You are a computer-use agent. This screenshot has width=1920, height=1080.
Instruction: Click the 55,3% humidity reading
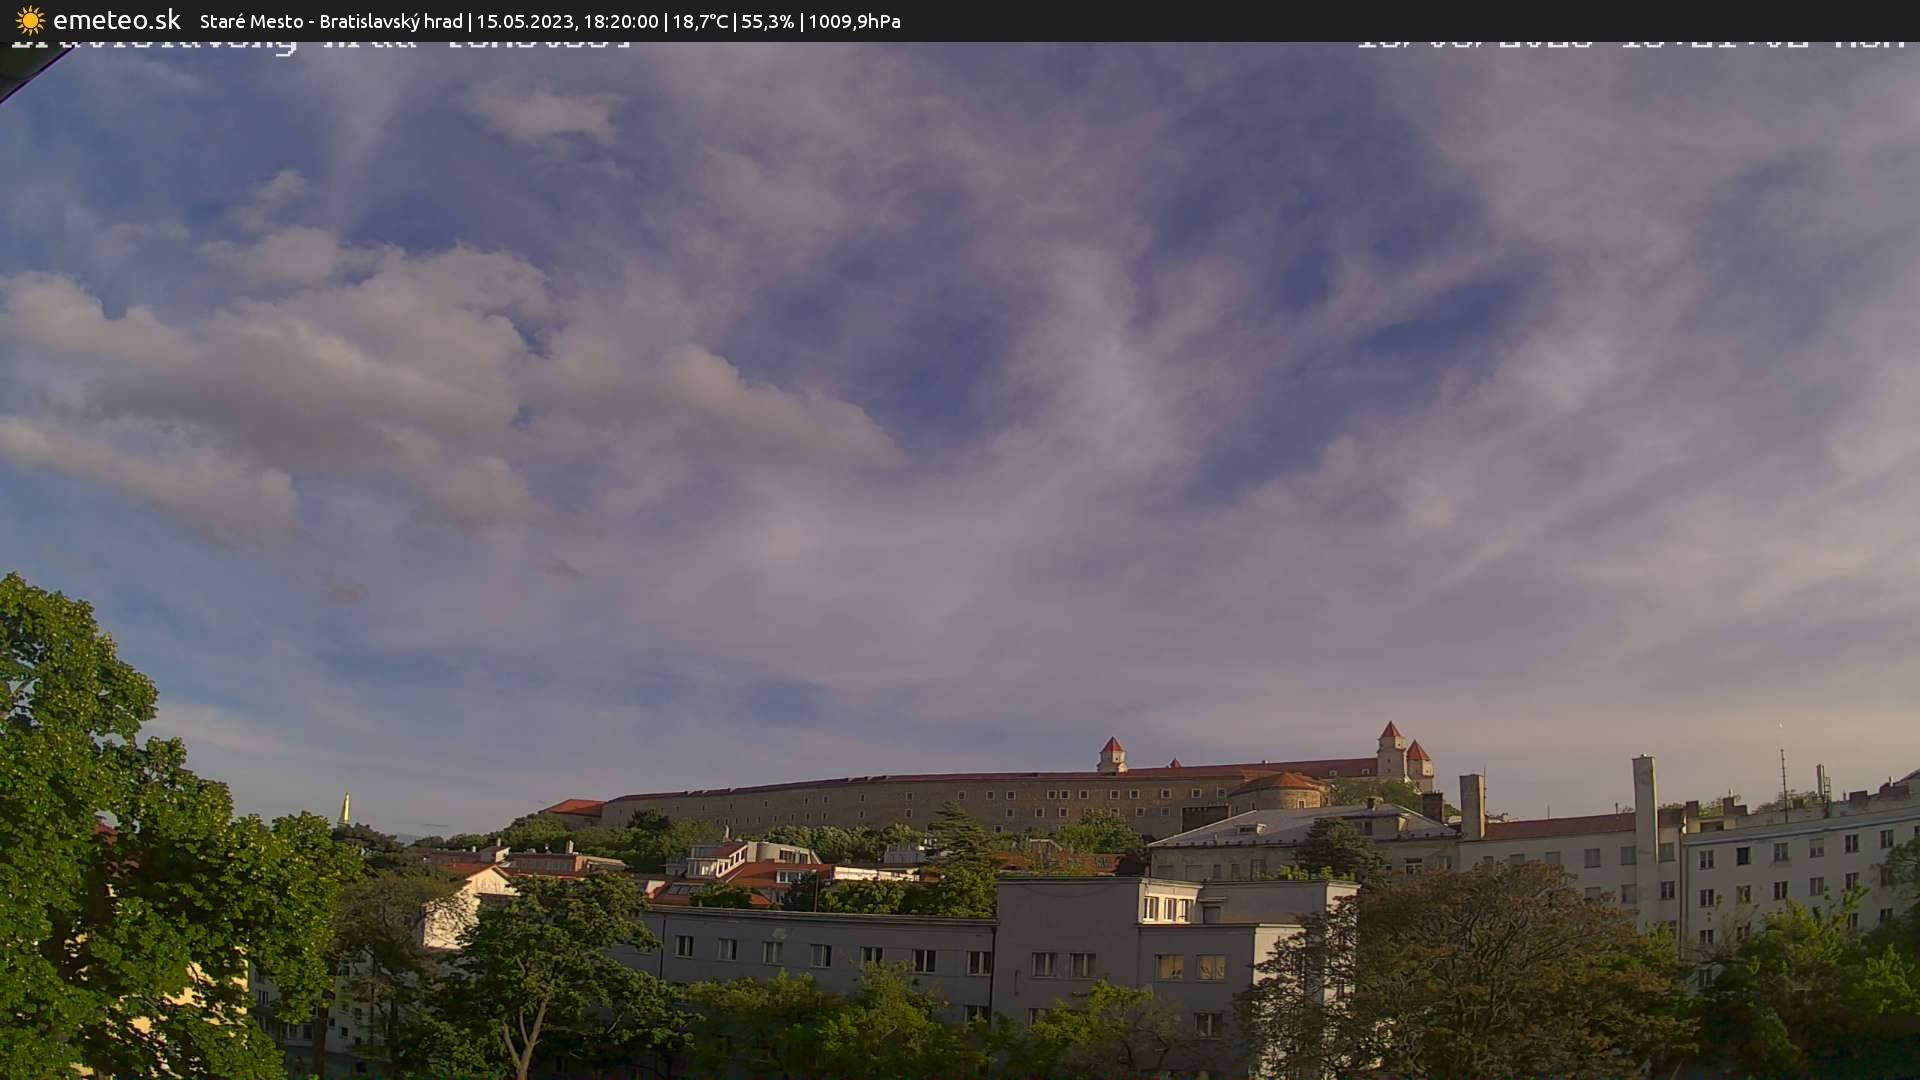pyautogui.click(x=767, y=21)
